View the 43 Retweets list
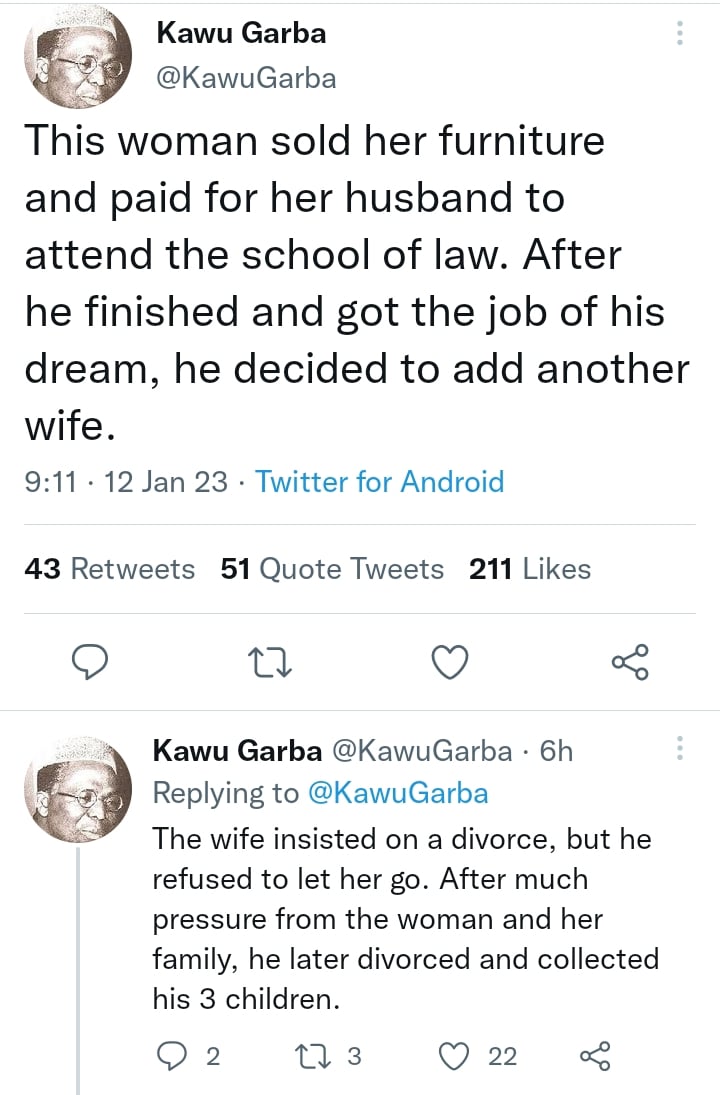This screenshot has width=720, height=1095. [x=109, y=569]
